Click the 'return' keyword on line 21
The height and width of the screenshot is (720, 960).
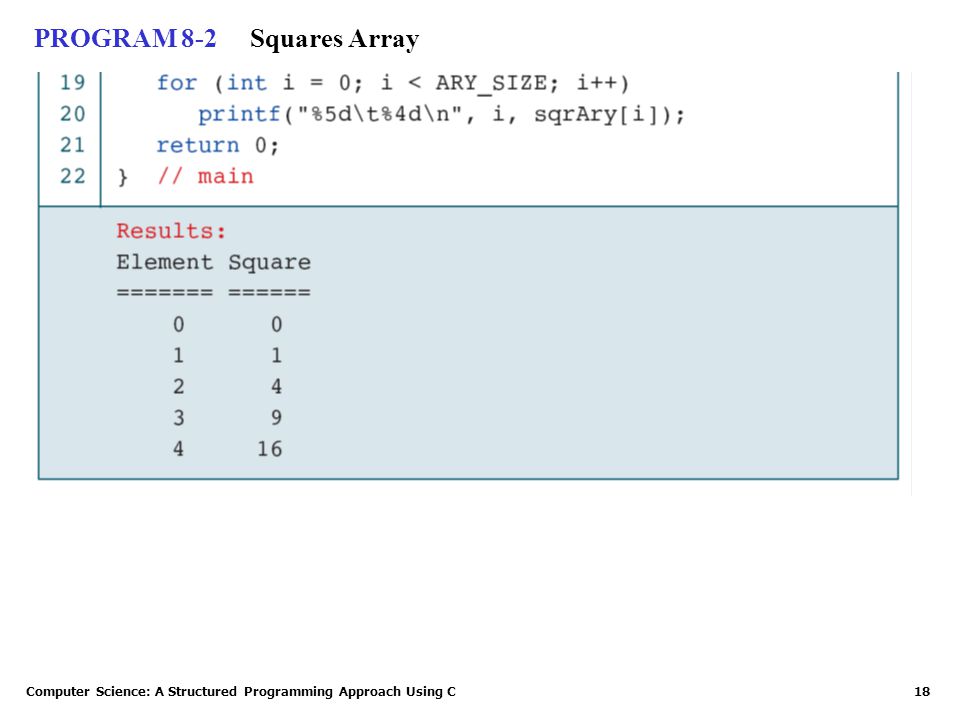click(198, 146)
